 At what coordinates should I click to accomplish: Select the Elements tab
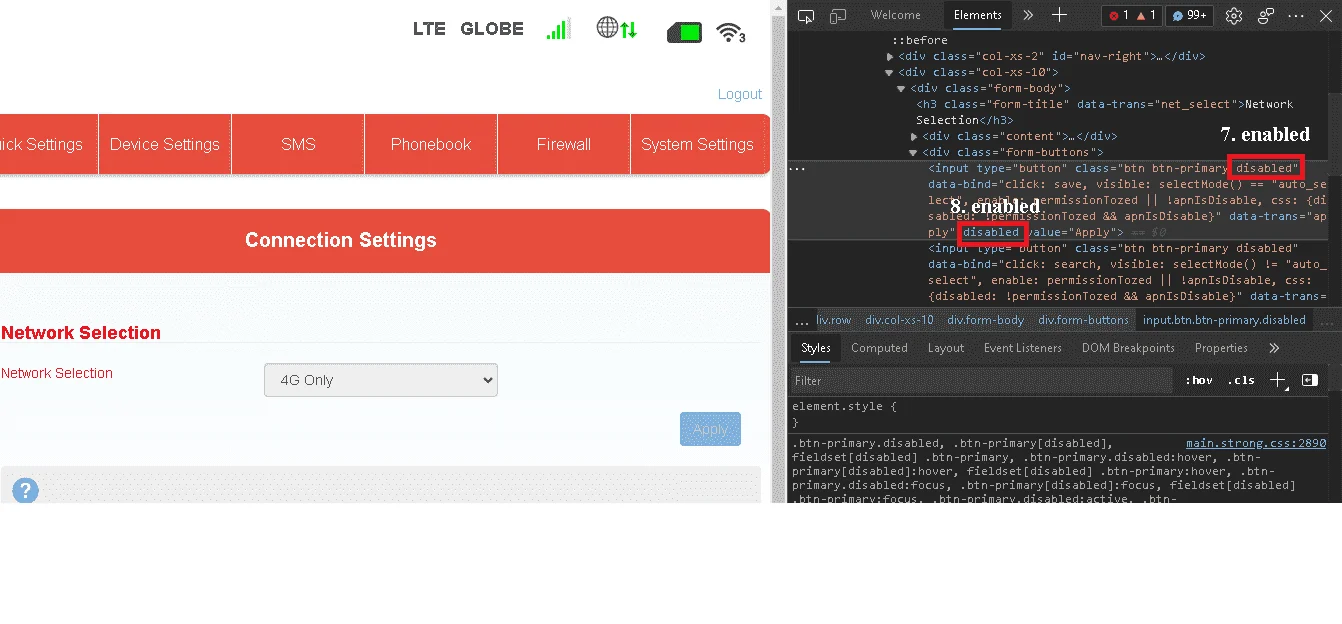(x=978, y=15)
